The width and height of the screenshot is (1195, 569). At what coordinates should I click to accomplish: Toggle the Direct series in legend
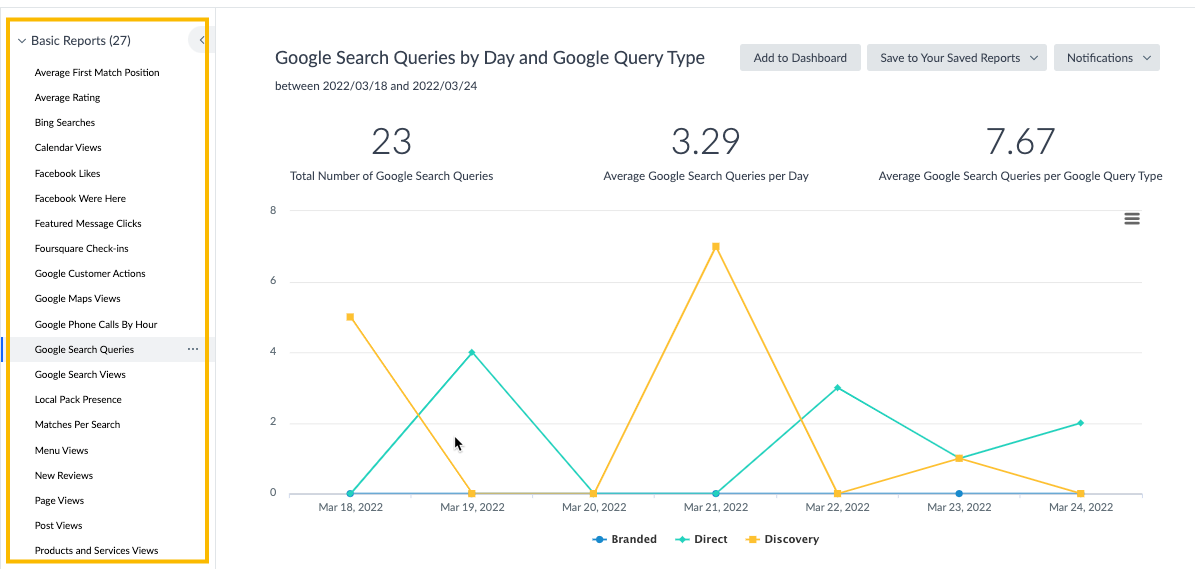point(702,539)
